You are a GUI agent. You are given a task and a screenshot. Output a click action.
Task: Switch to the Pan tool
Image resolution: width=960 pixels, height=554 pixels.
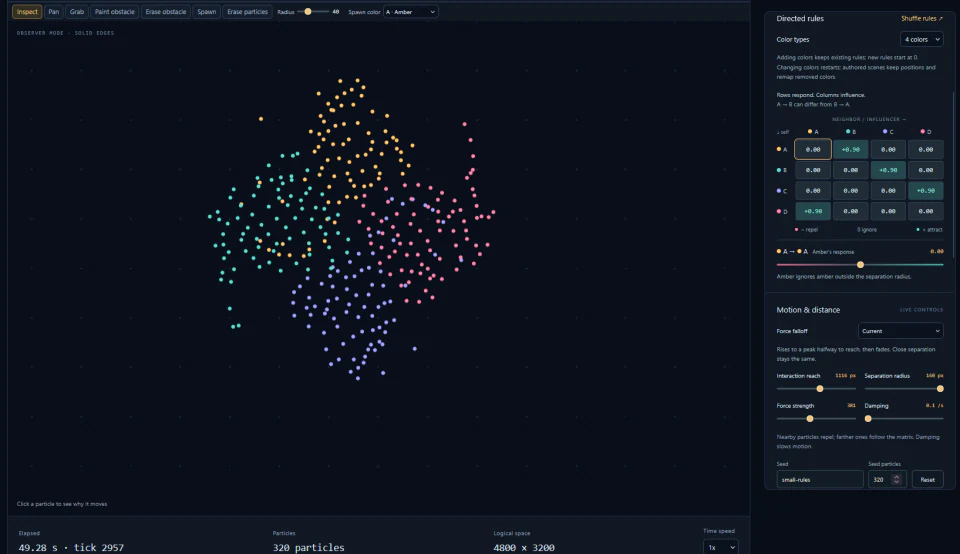pos(54,12)
